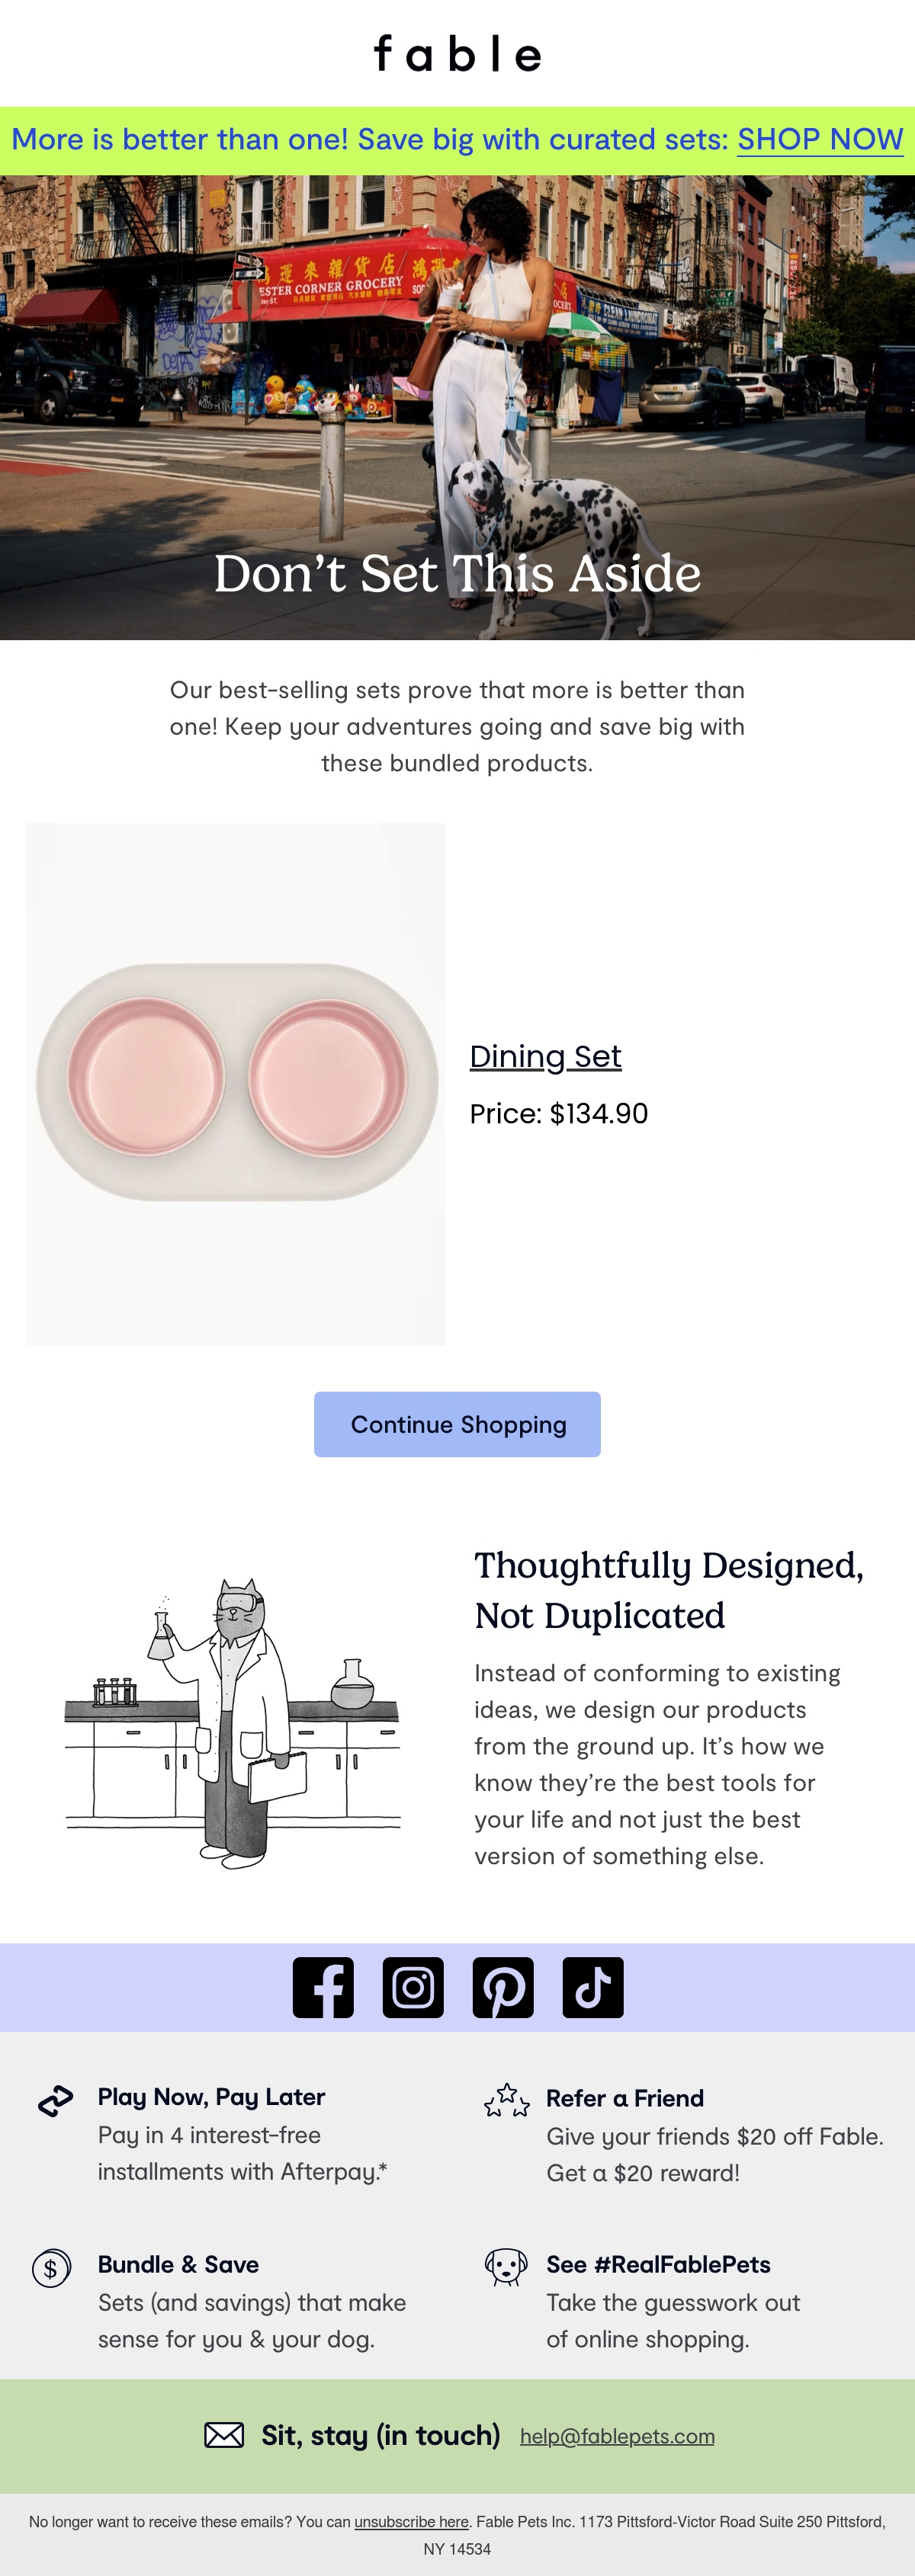Open the pink dining bowls product image
This screenshot has width=915, height=2576.
pyautogui.click(x=235, y=1084)
